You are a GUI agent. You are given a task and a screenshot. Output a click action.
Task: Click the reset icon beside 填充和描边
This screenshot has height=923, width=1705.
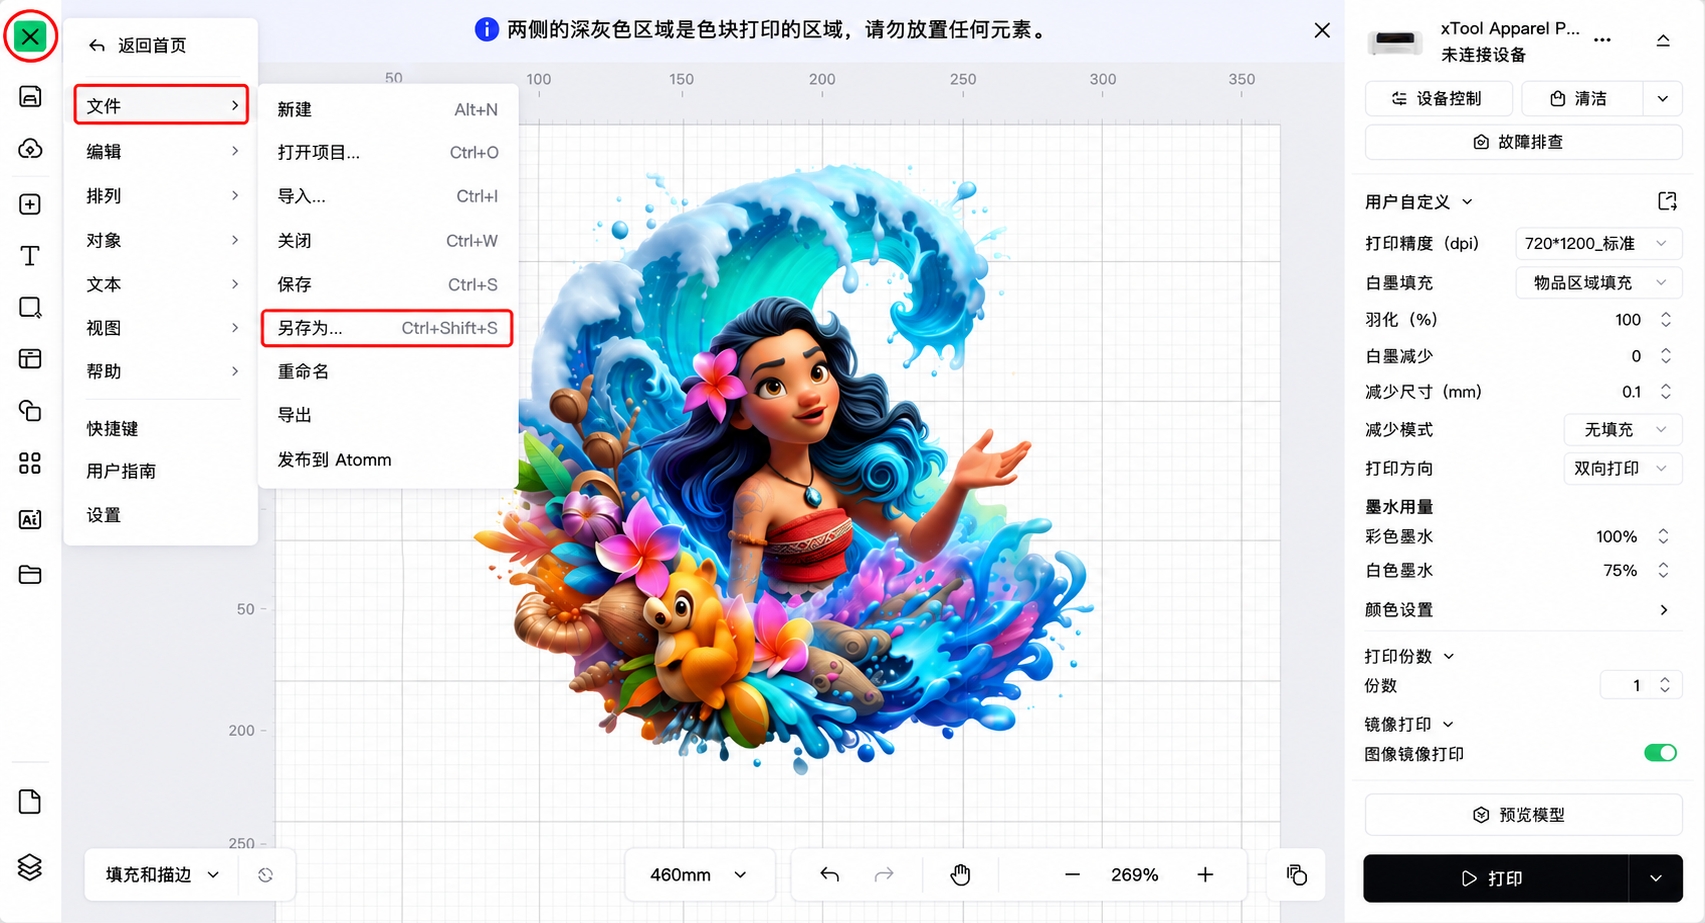pos(265,875)
